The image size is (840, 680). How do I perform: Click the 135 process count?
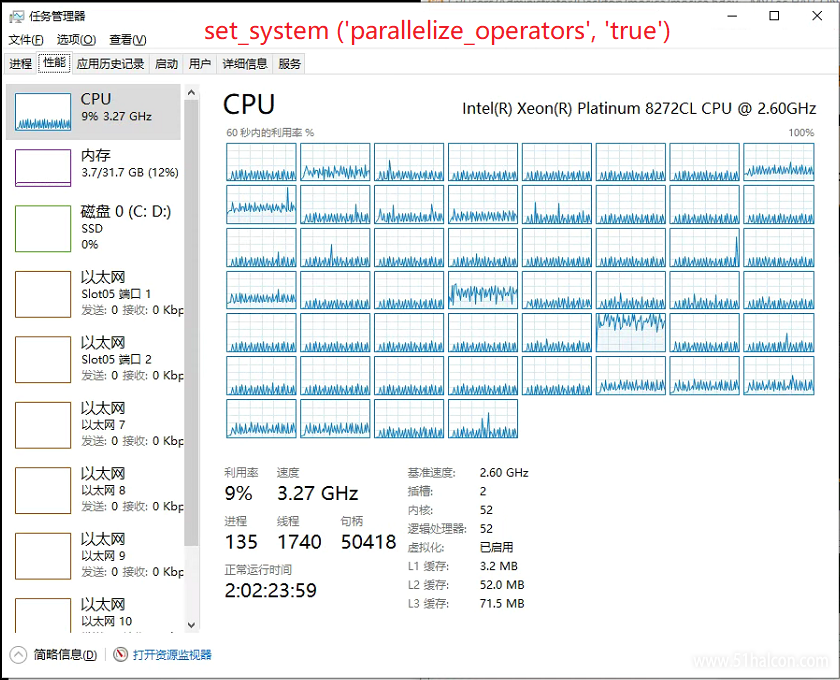(x=241, y=542)
